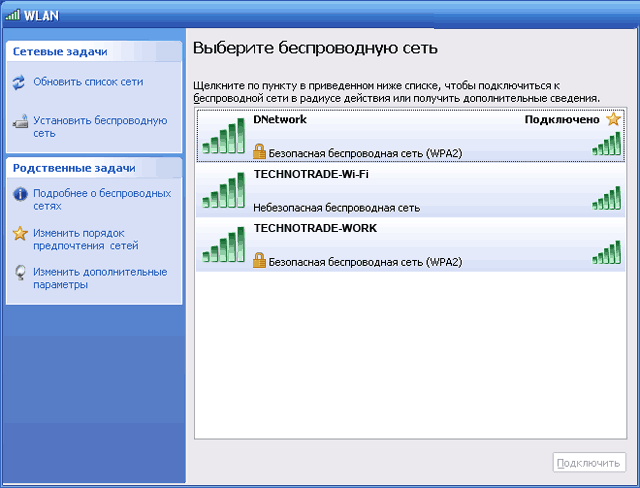Click the large signal bars of TECHNOTRADE-Wi-Fi

pos(224,190)
